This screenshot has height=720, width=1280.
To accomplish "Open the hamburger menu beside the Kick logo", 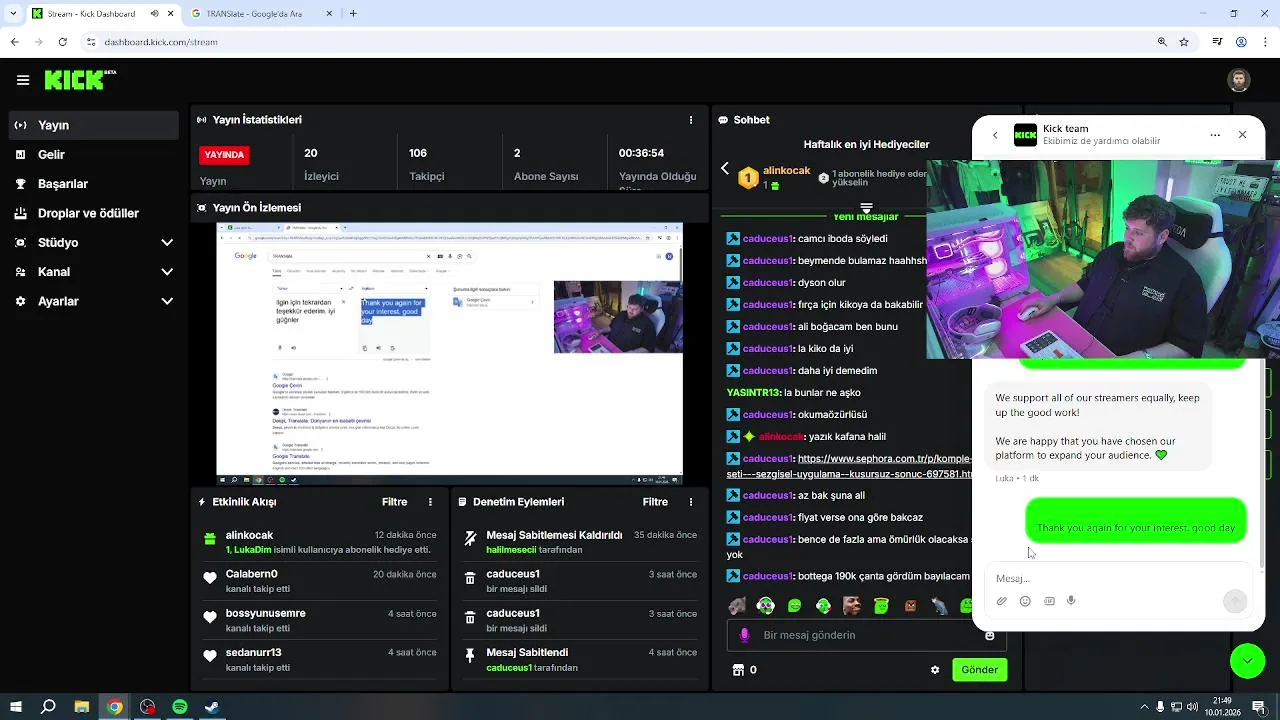I will [22, 80].
